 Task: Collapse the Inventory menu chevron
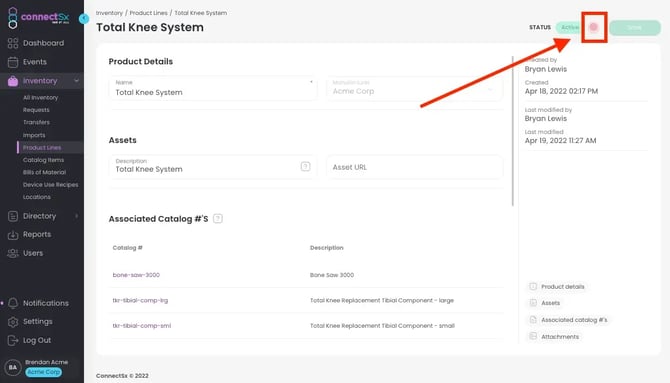click(76, 81)
